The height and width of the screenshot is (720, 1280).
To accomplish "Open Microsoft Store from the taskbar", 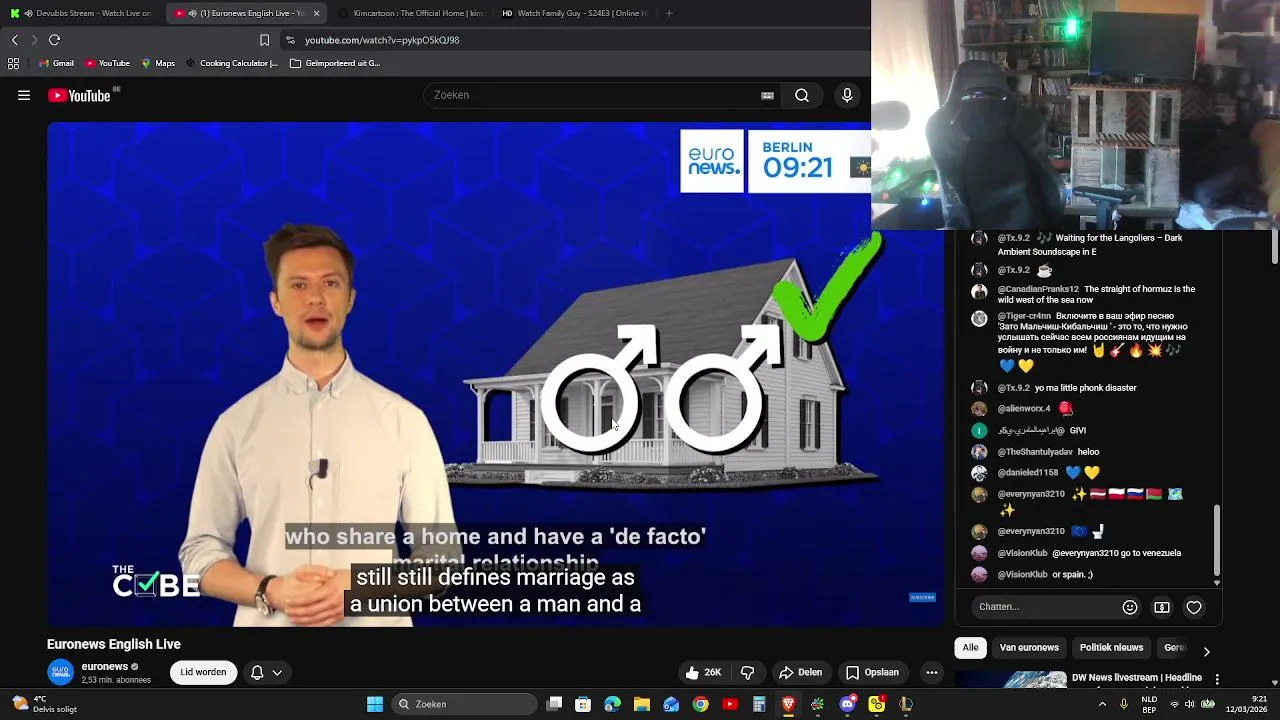I will (583, 704).
